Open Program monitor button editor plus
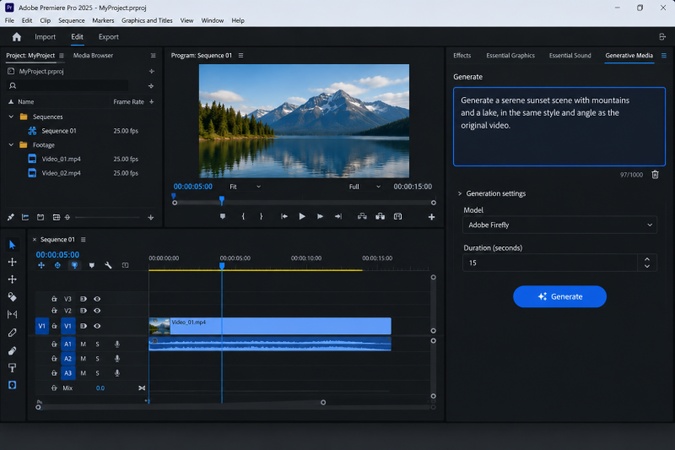Viewport: 675px width, 450px height. [x=431, y=217]
